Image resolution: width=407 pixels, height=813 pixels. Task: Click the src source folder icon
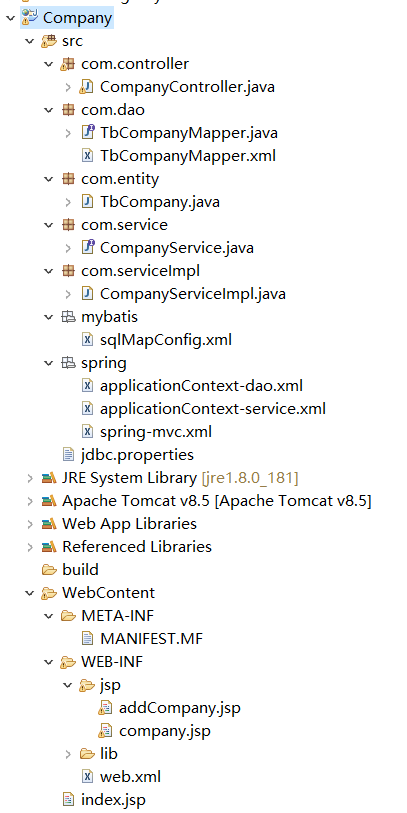[x=49, y=40]
